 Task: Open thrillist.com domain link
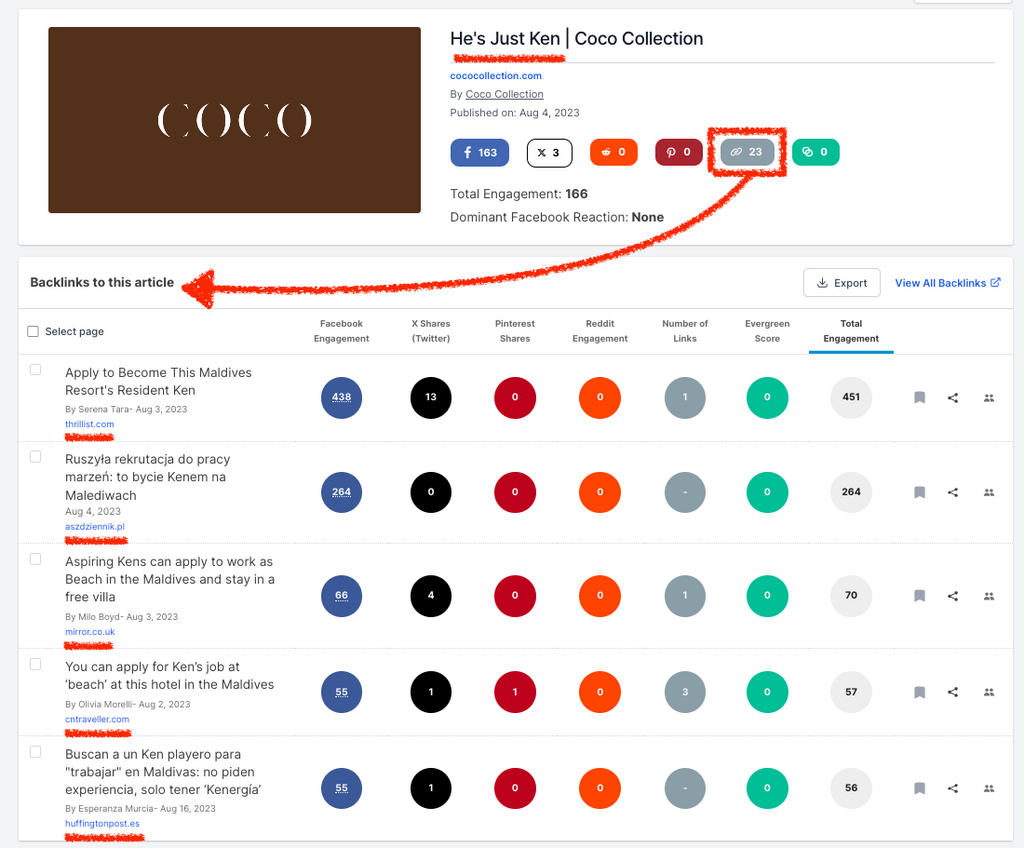89,424
